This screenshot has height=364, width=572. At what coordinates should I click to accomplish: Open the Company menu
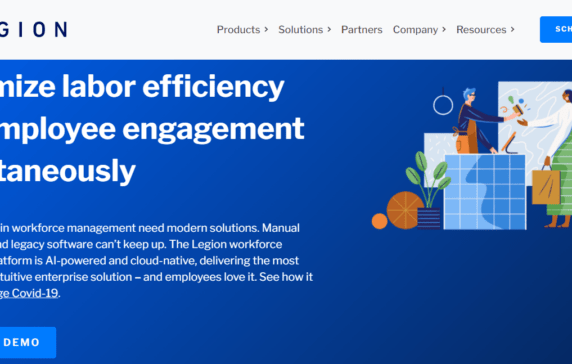point(415,30)
